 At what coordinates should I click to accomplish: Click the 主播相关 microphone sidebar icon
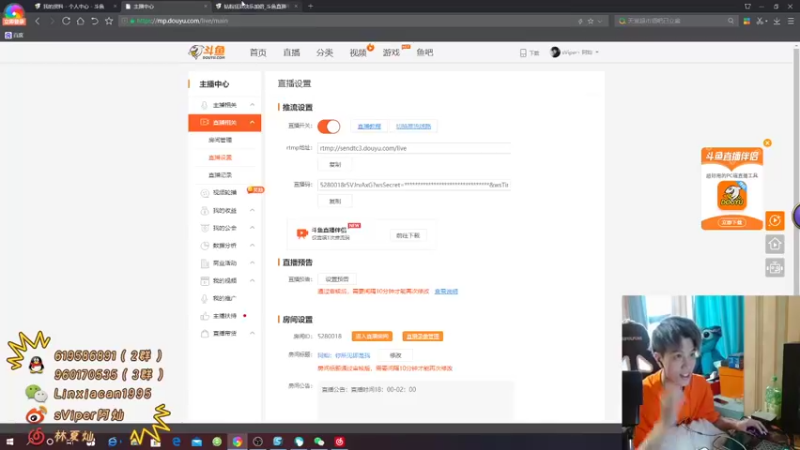coord(204,105)
